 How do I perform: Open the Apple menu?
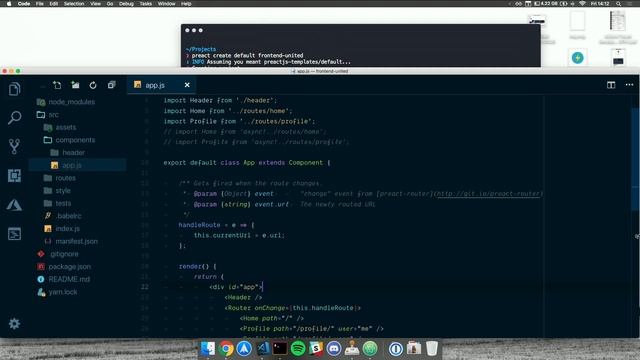[9, 4]
